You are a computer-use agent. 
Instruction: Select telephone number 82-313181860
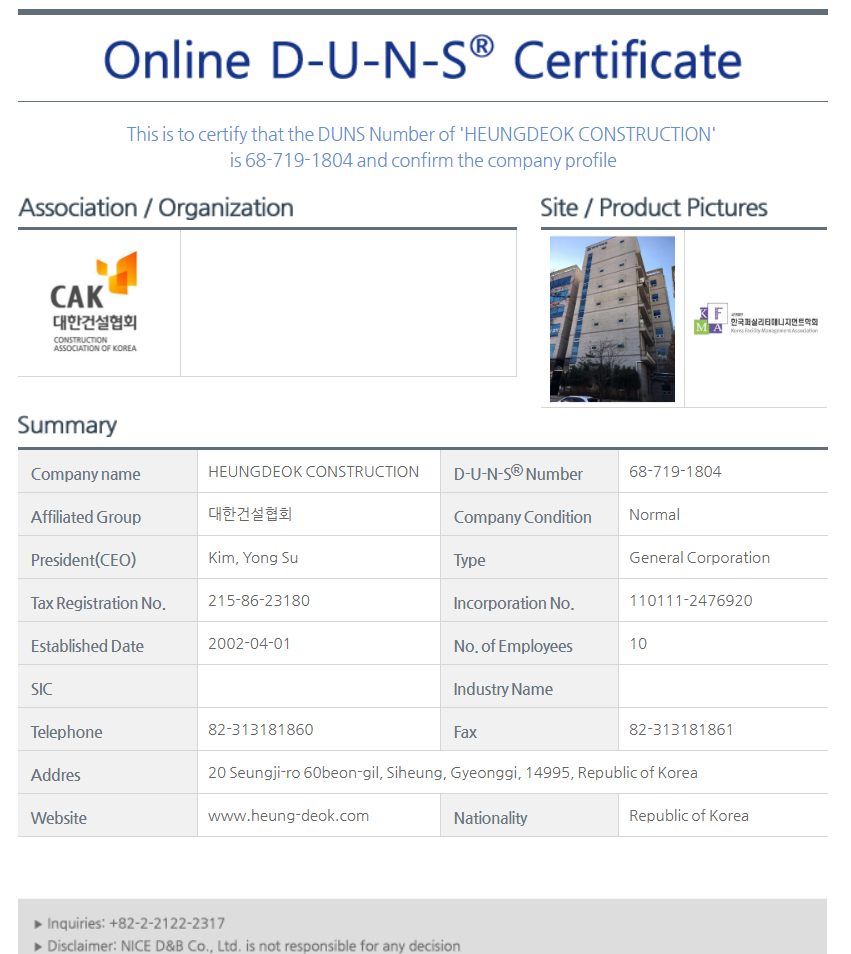261,729
